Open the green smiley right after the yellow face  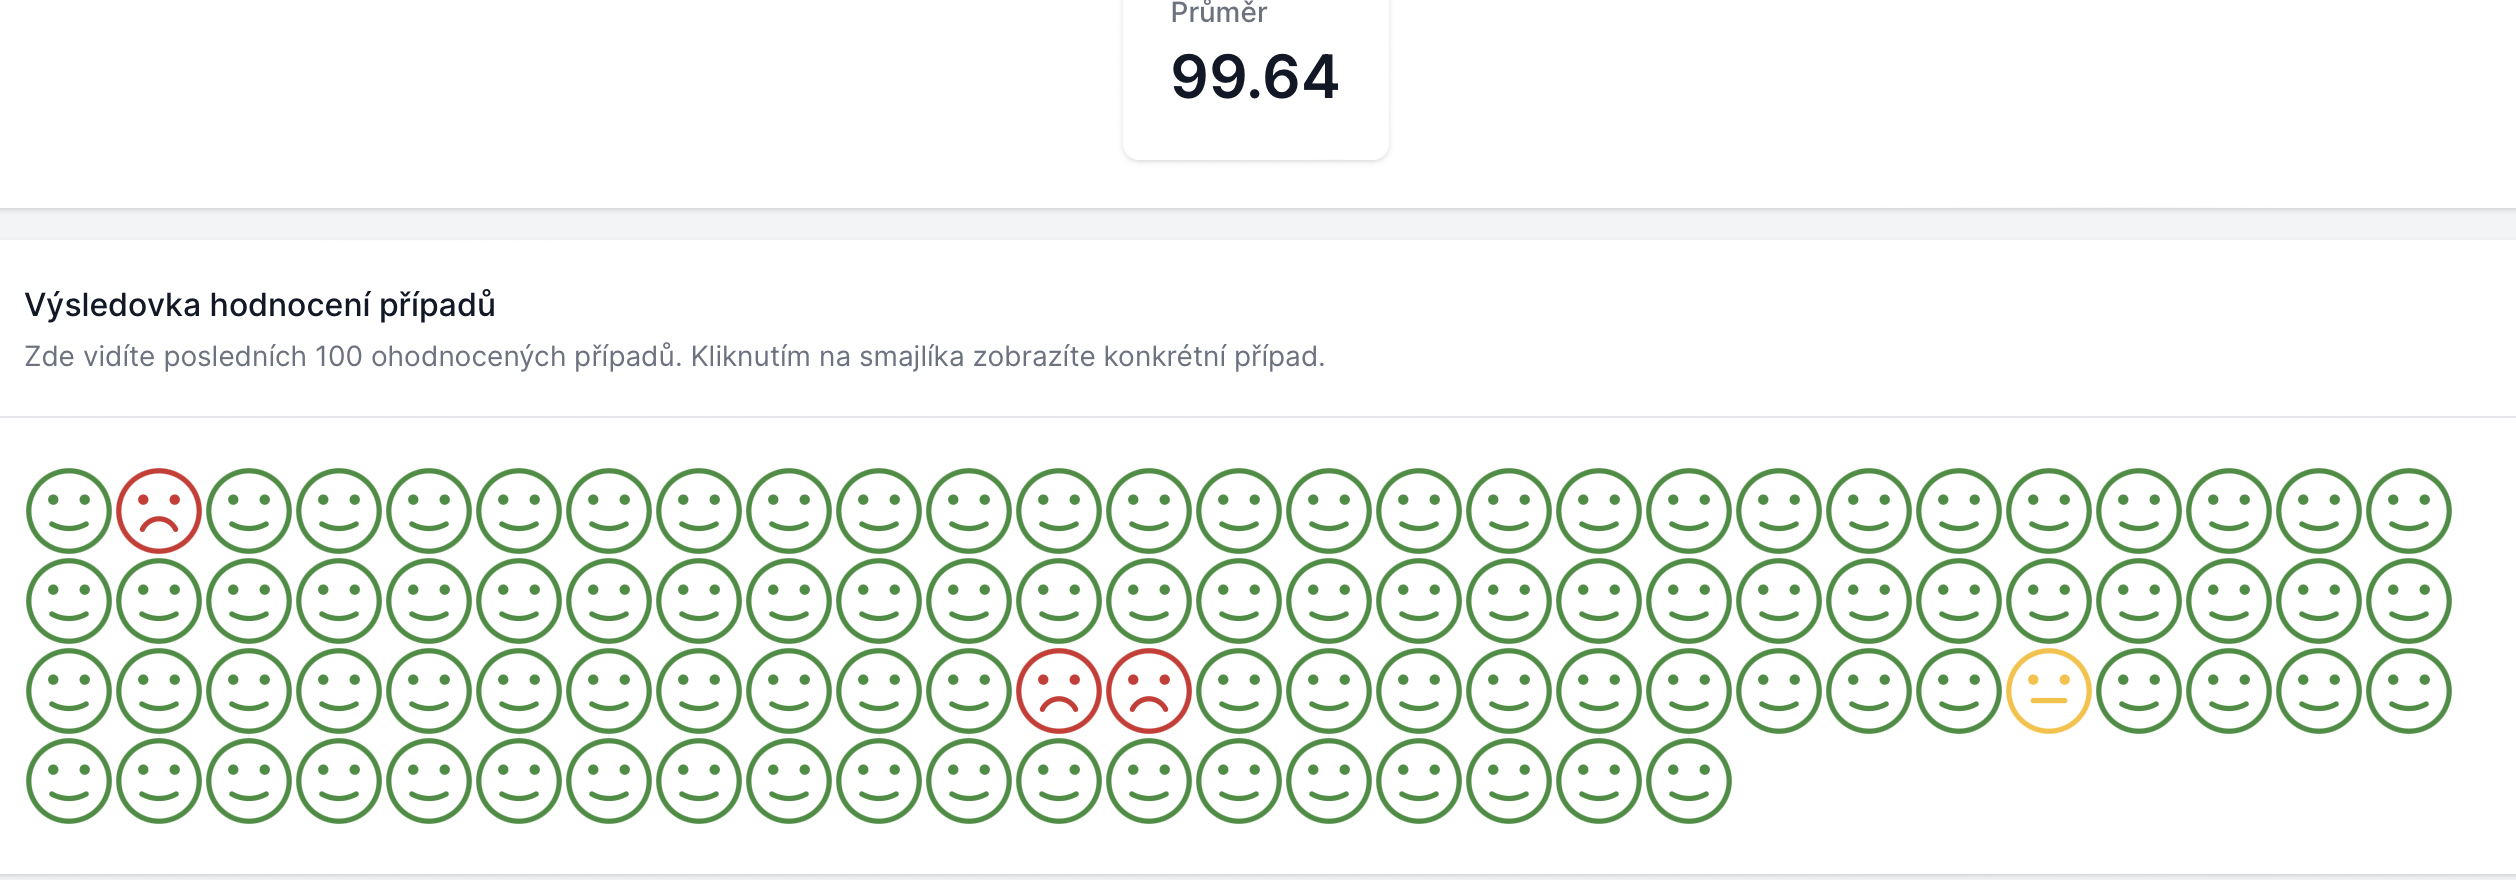tap(2139, 691)
